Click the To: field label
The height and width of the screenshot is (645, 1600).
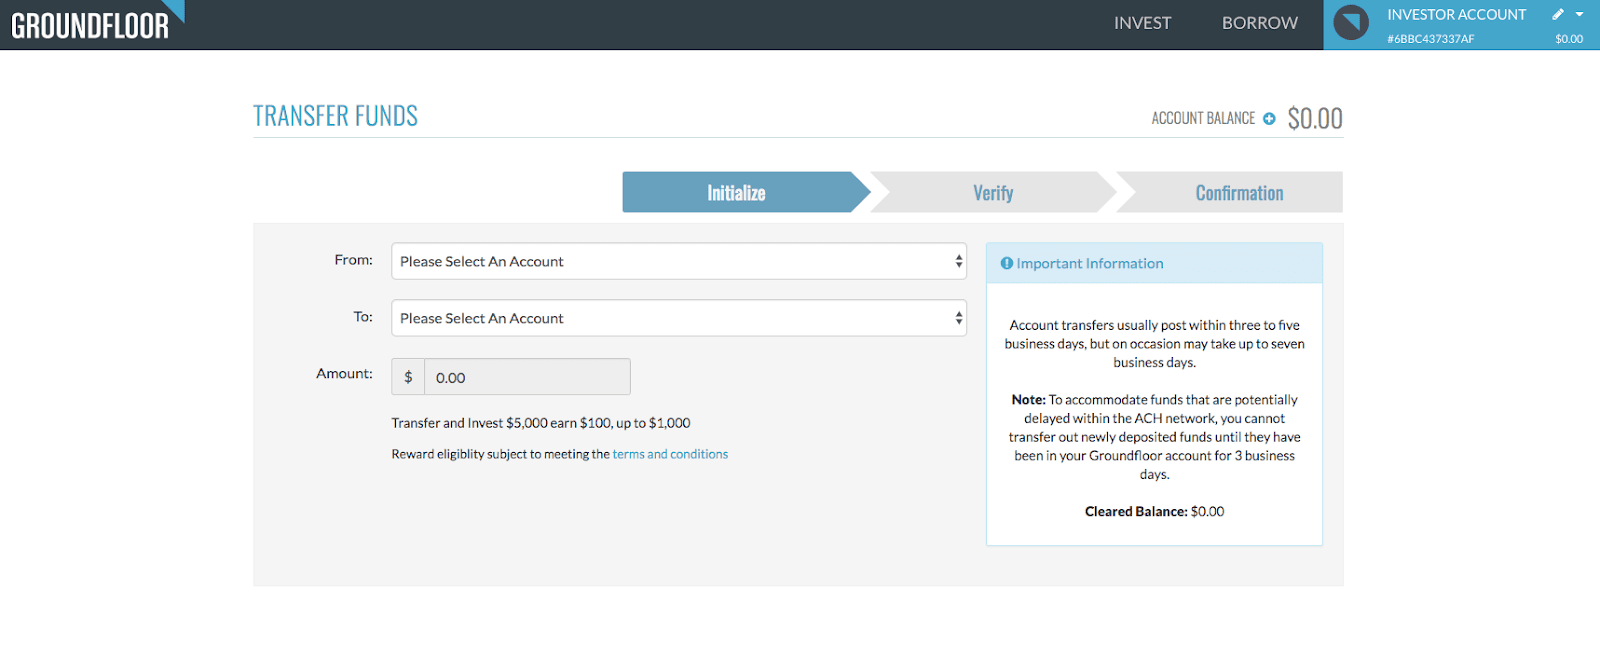point(363,317)
